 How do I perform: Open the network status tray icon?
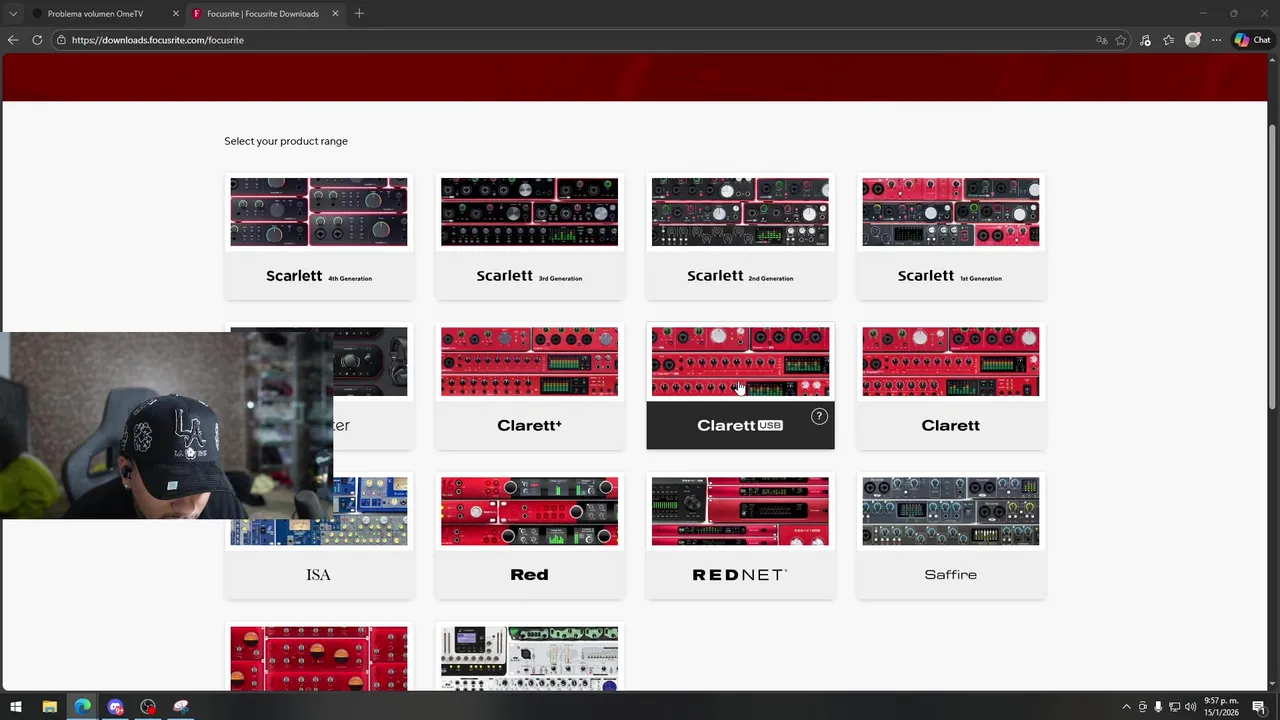(1174, 707)
